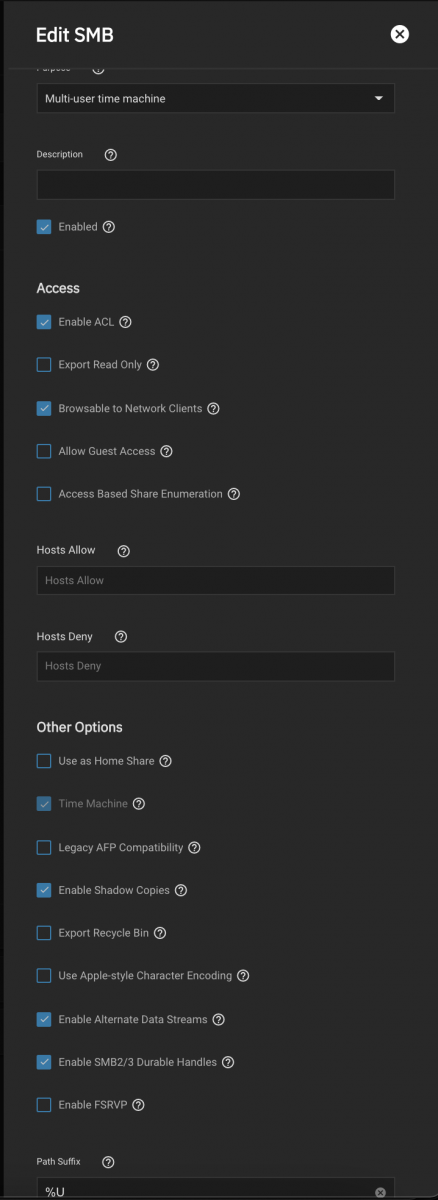The height and width of the screenshot is (1200, 438).
Task: Enable Allow Guest Access checkbox
Action: coord(44,451)
